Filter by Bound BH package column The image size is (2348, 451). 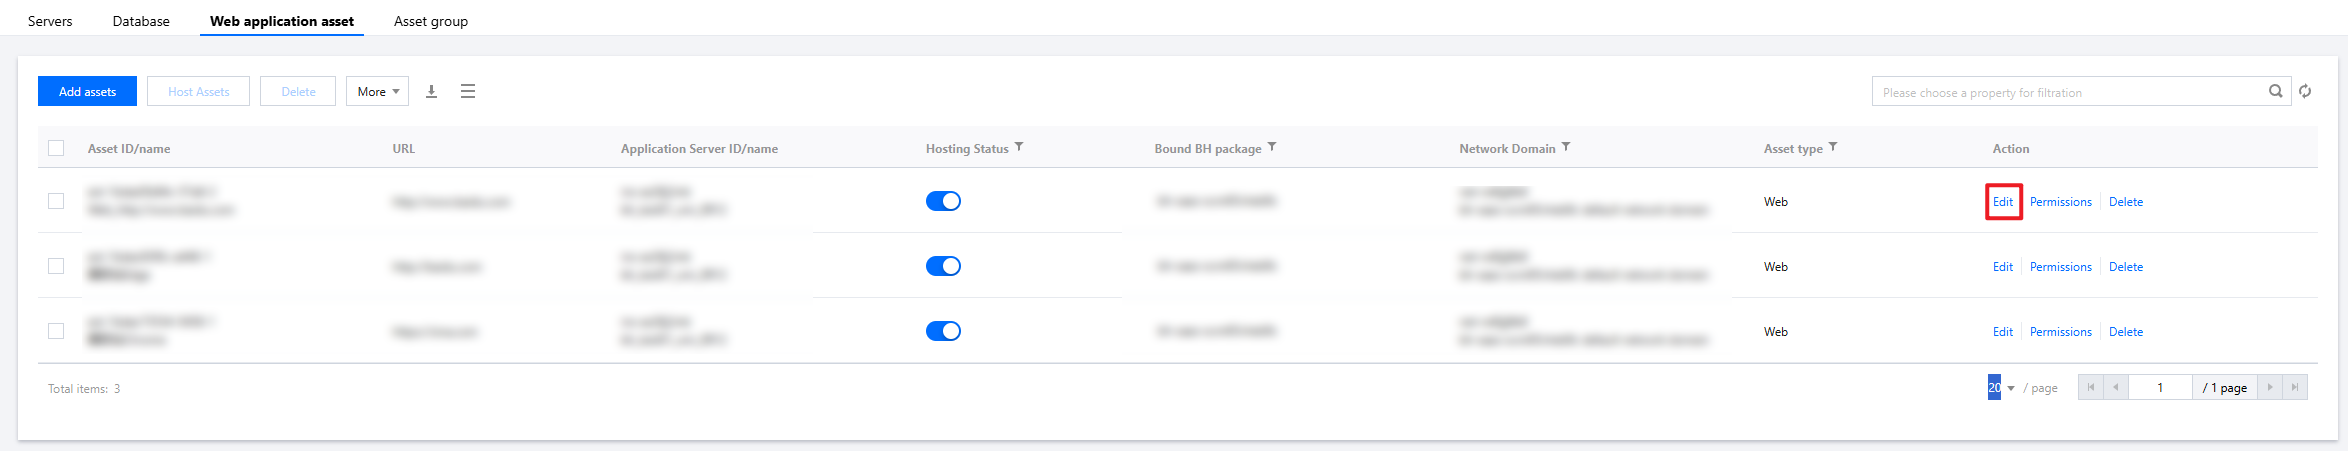point(1272,147)
